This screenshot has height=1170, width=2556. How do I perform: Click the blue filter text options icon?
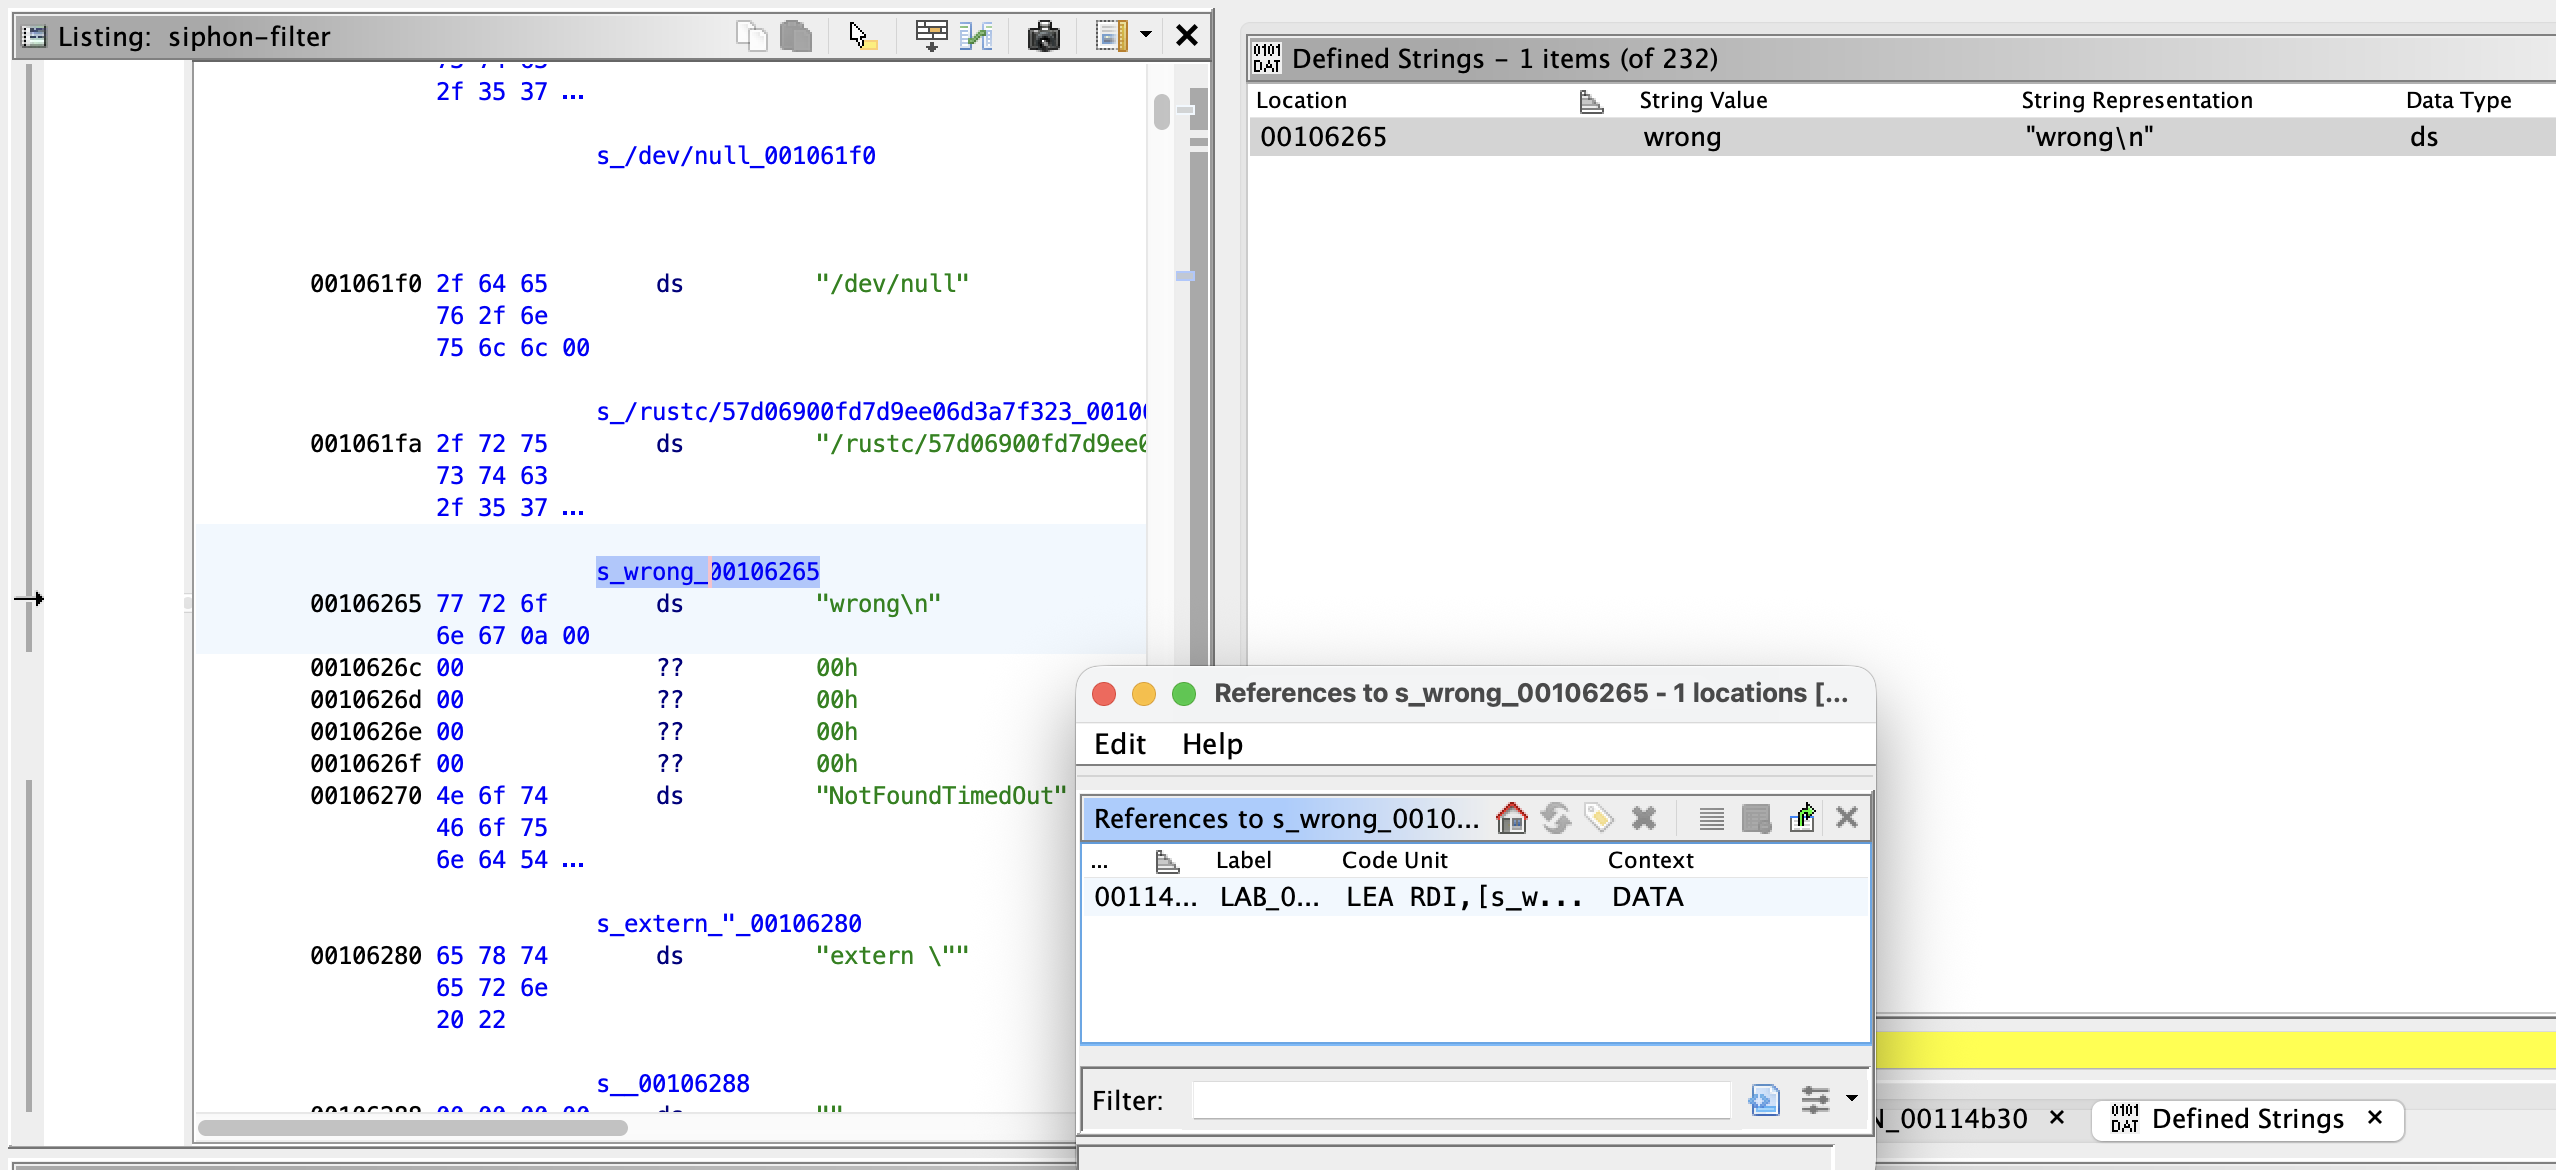pos(1764,1100)
